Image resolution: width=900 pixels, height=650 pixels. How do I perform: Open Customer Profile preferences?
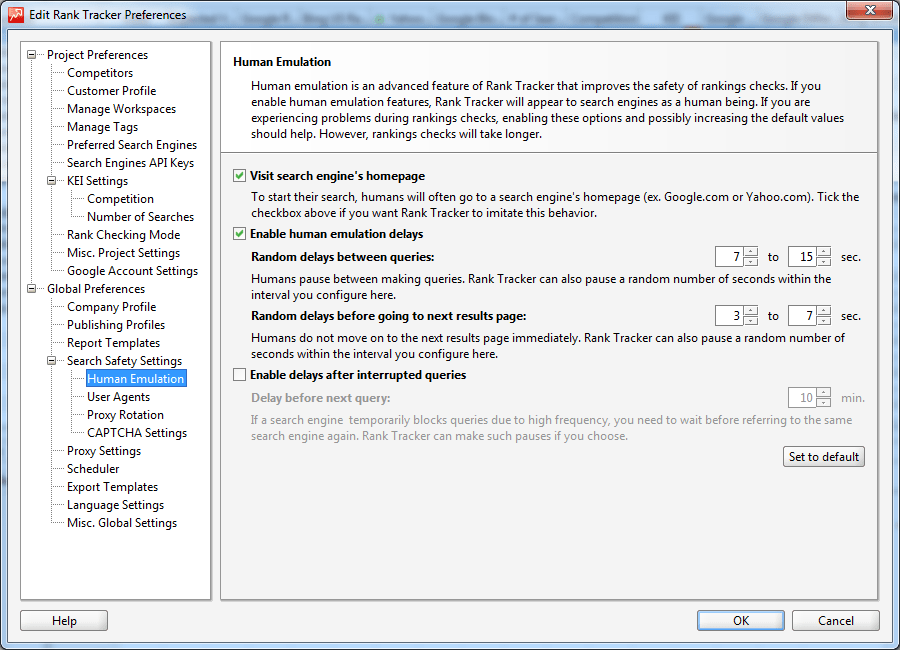pyautogui.click(x=111, y=91)
